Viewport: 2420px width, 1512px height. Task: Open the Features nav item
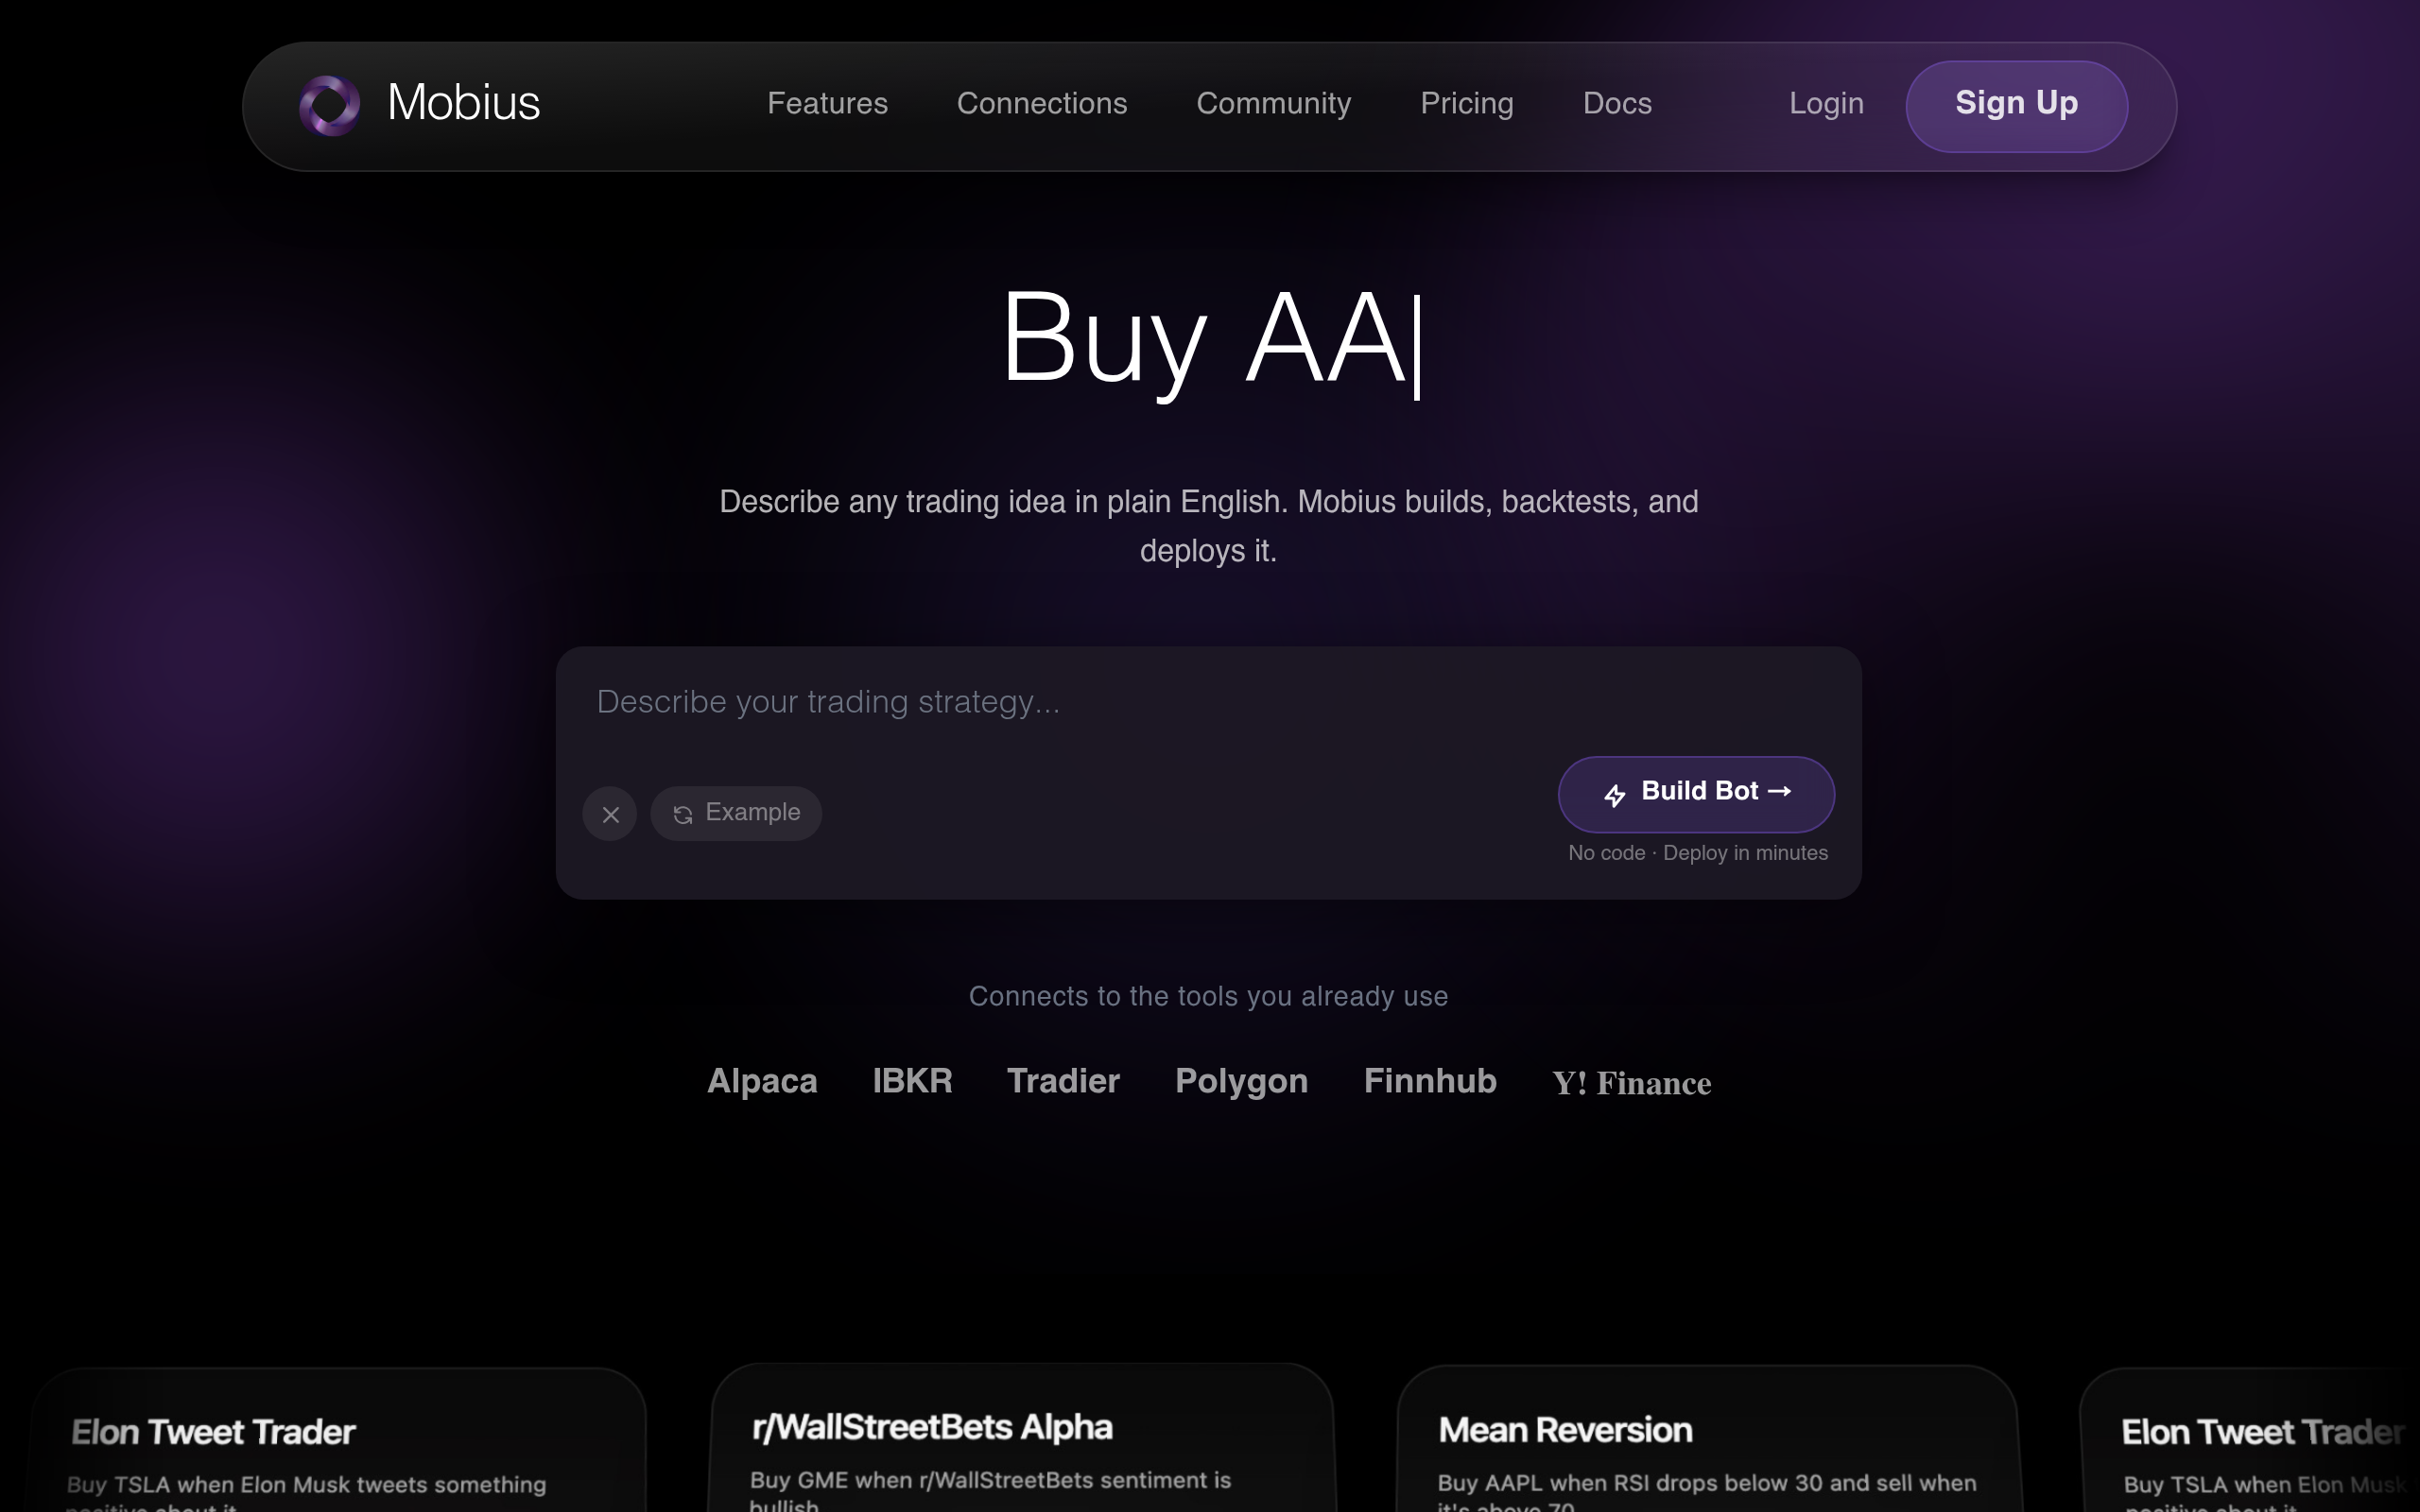click(827, 104)
